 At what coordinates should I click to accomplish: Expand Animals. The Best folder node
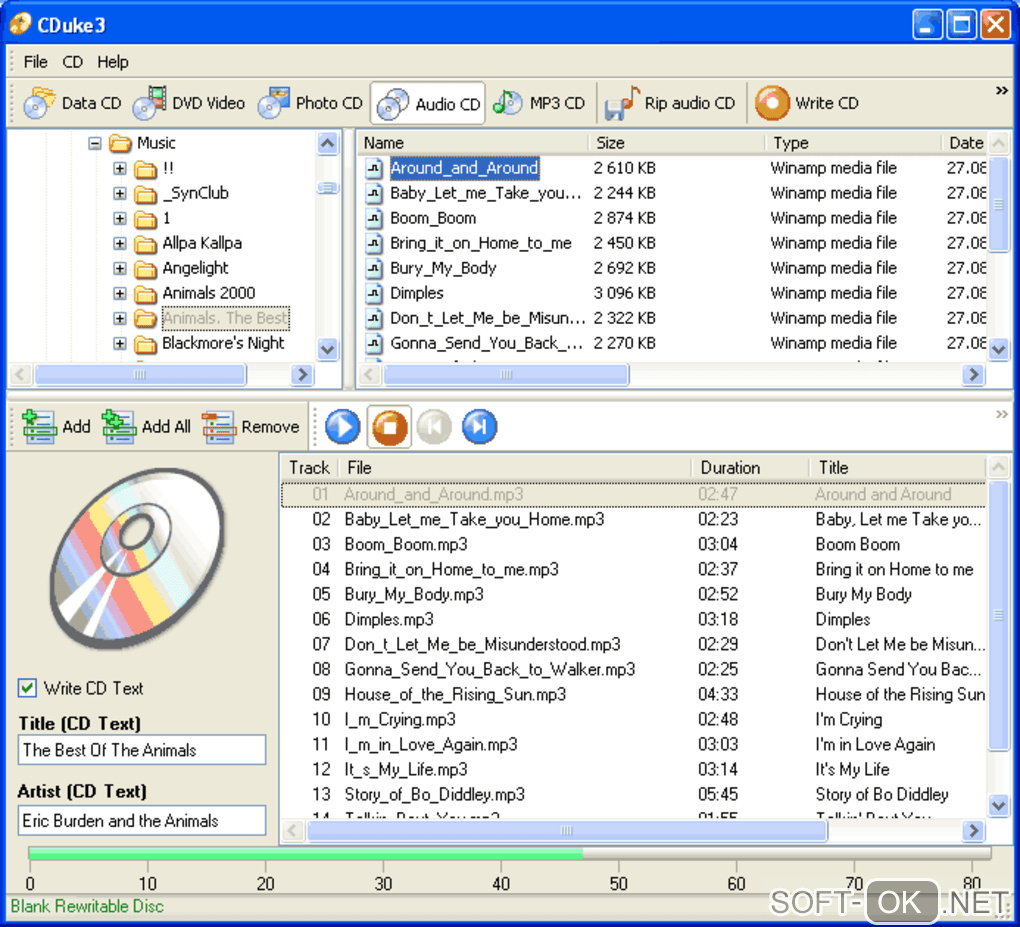120,319
